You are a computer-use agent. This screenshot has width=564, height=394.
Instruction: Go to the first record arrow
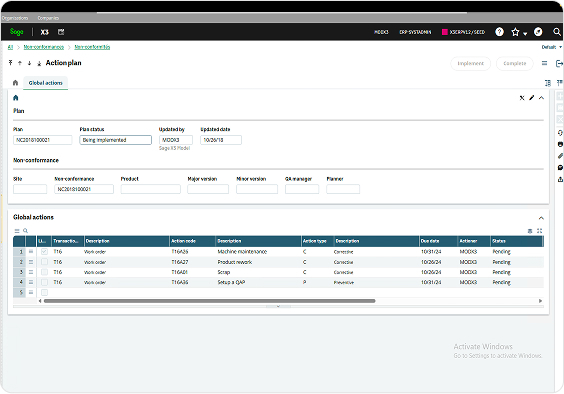[10, 63]
